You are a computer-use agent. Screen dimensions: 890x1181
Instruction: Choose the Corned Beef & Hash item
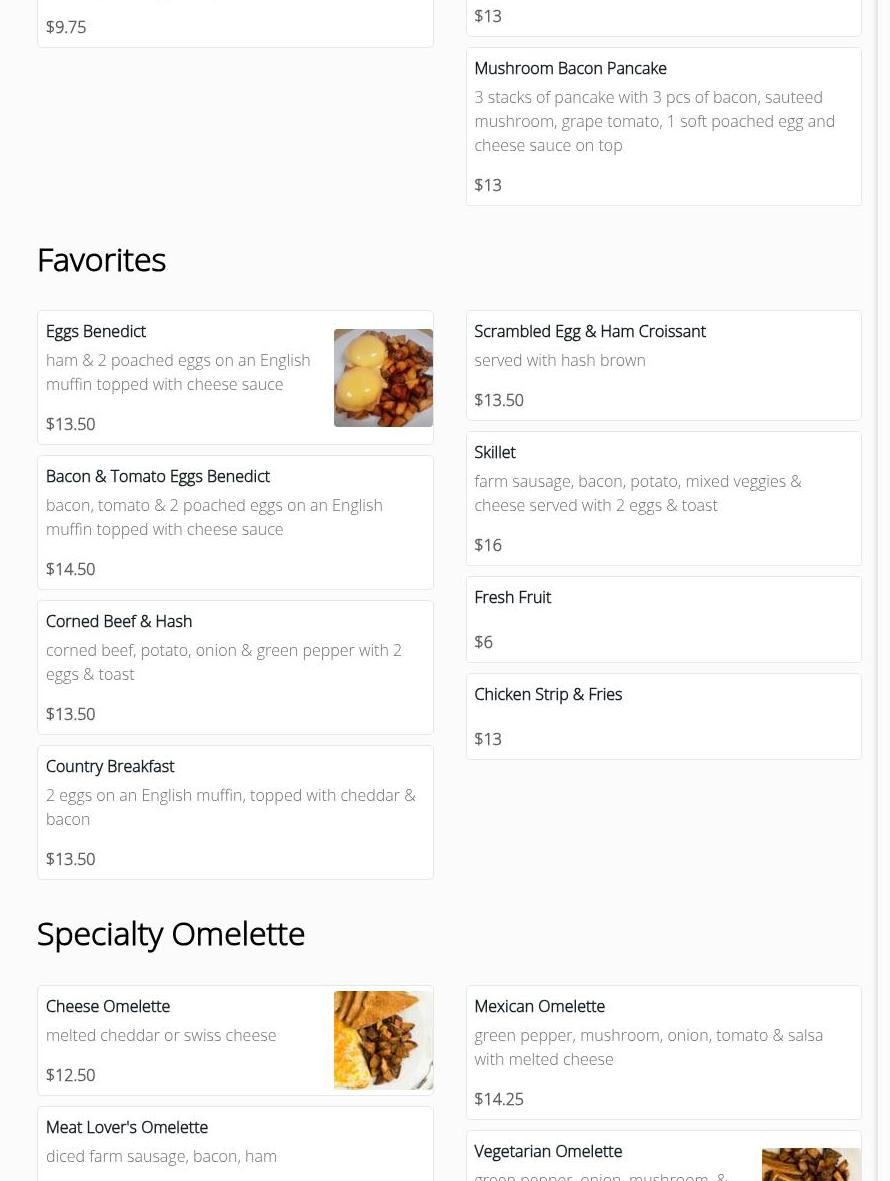(x=235, y=667)
